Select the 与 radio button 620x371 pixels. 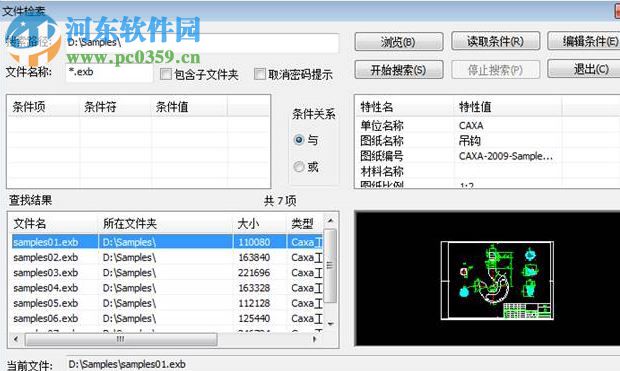pos(299,140)
